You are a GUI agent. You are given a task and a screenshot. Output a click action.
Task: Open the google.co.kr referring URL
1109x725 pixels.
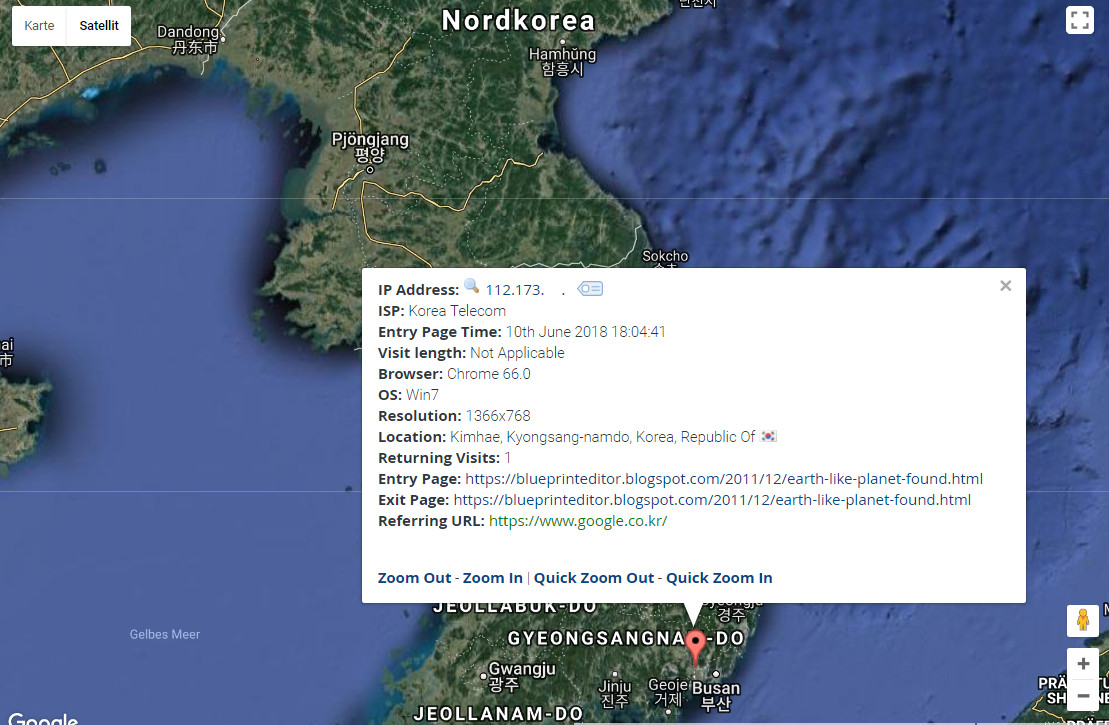pyautogui.click(x=577, y=521)
